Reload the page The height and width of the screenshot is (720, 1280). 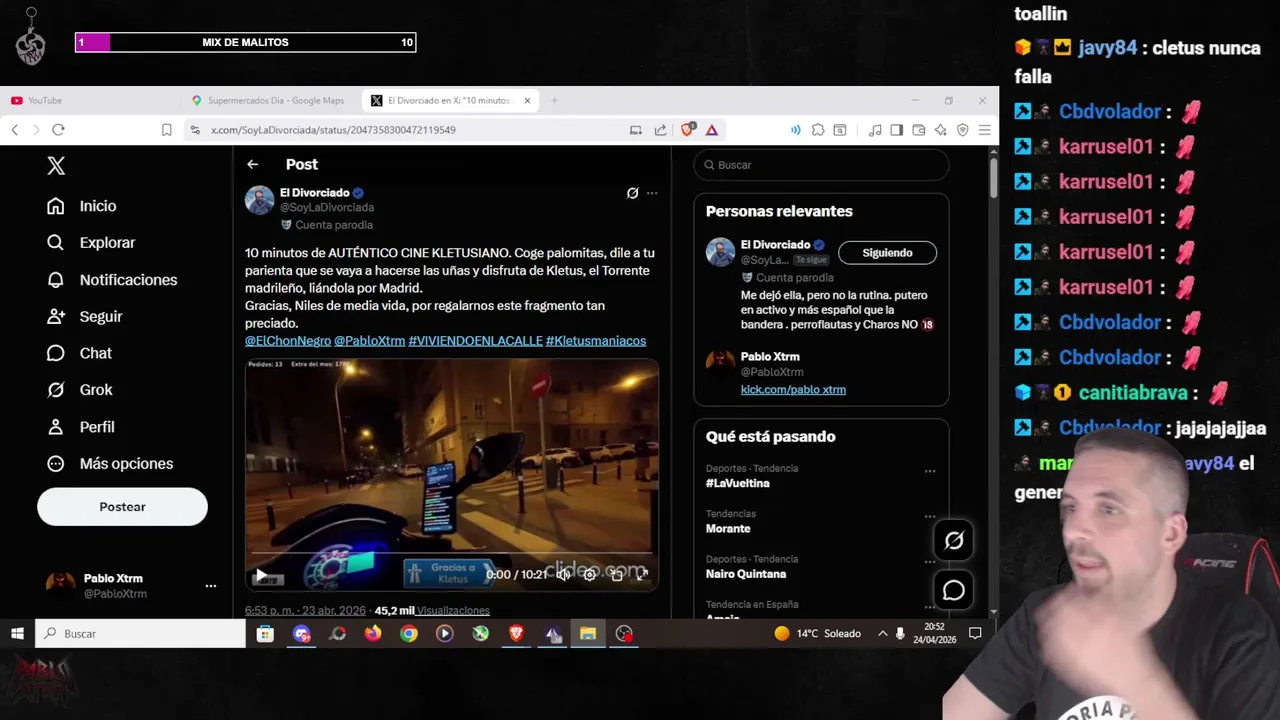58,130
